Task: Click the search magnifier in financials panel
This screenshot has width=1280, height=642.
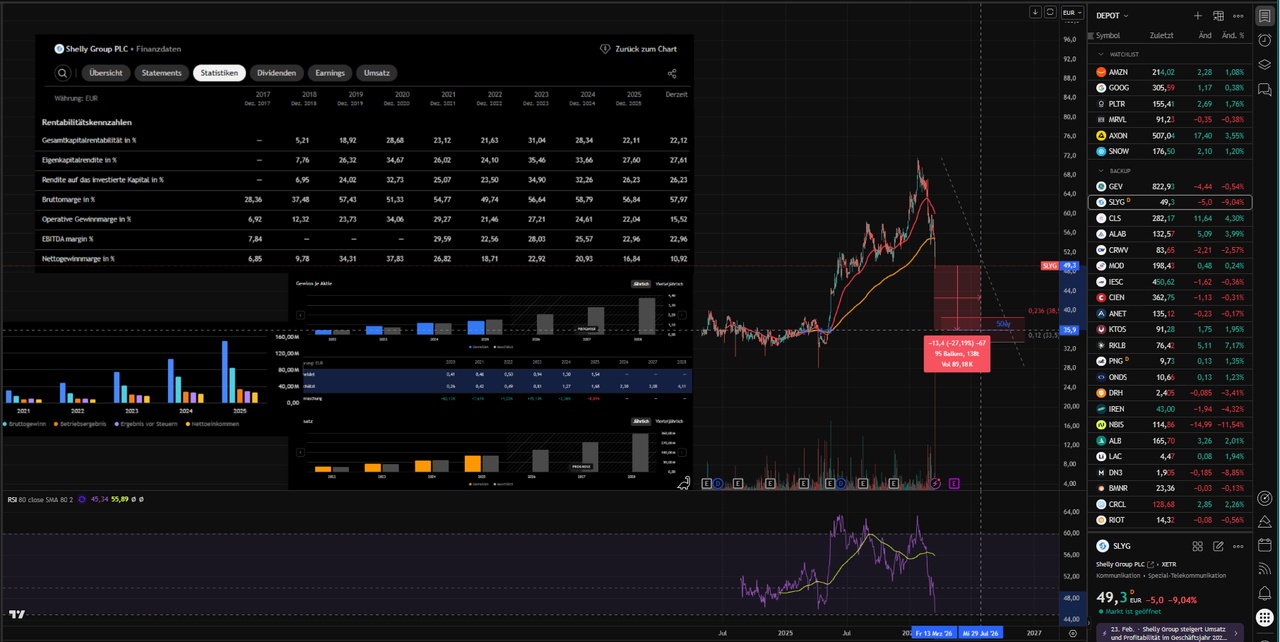Action: point(62,73)
